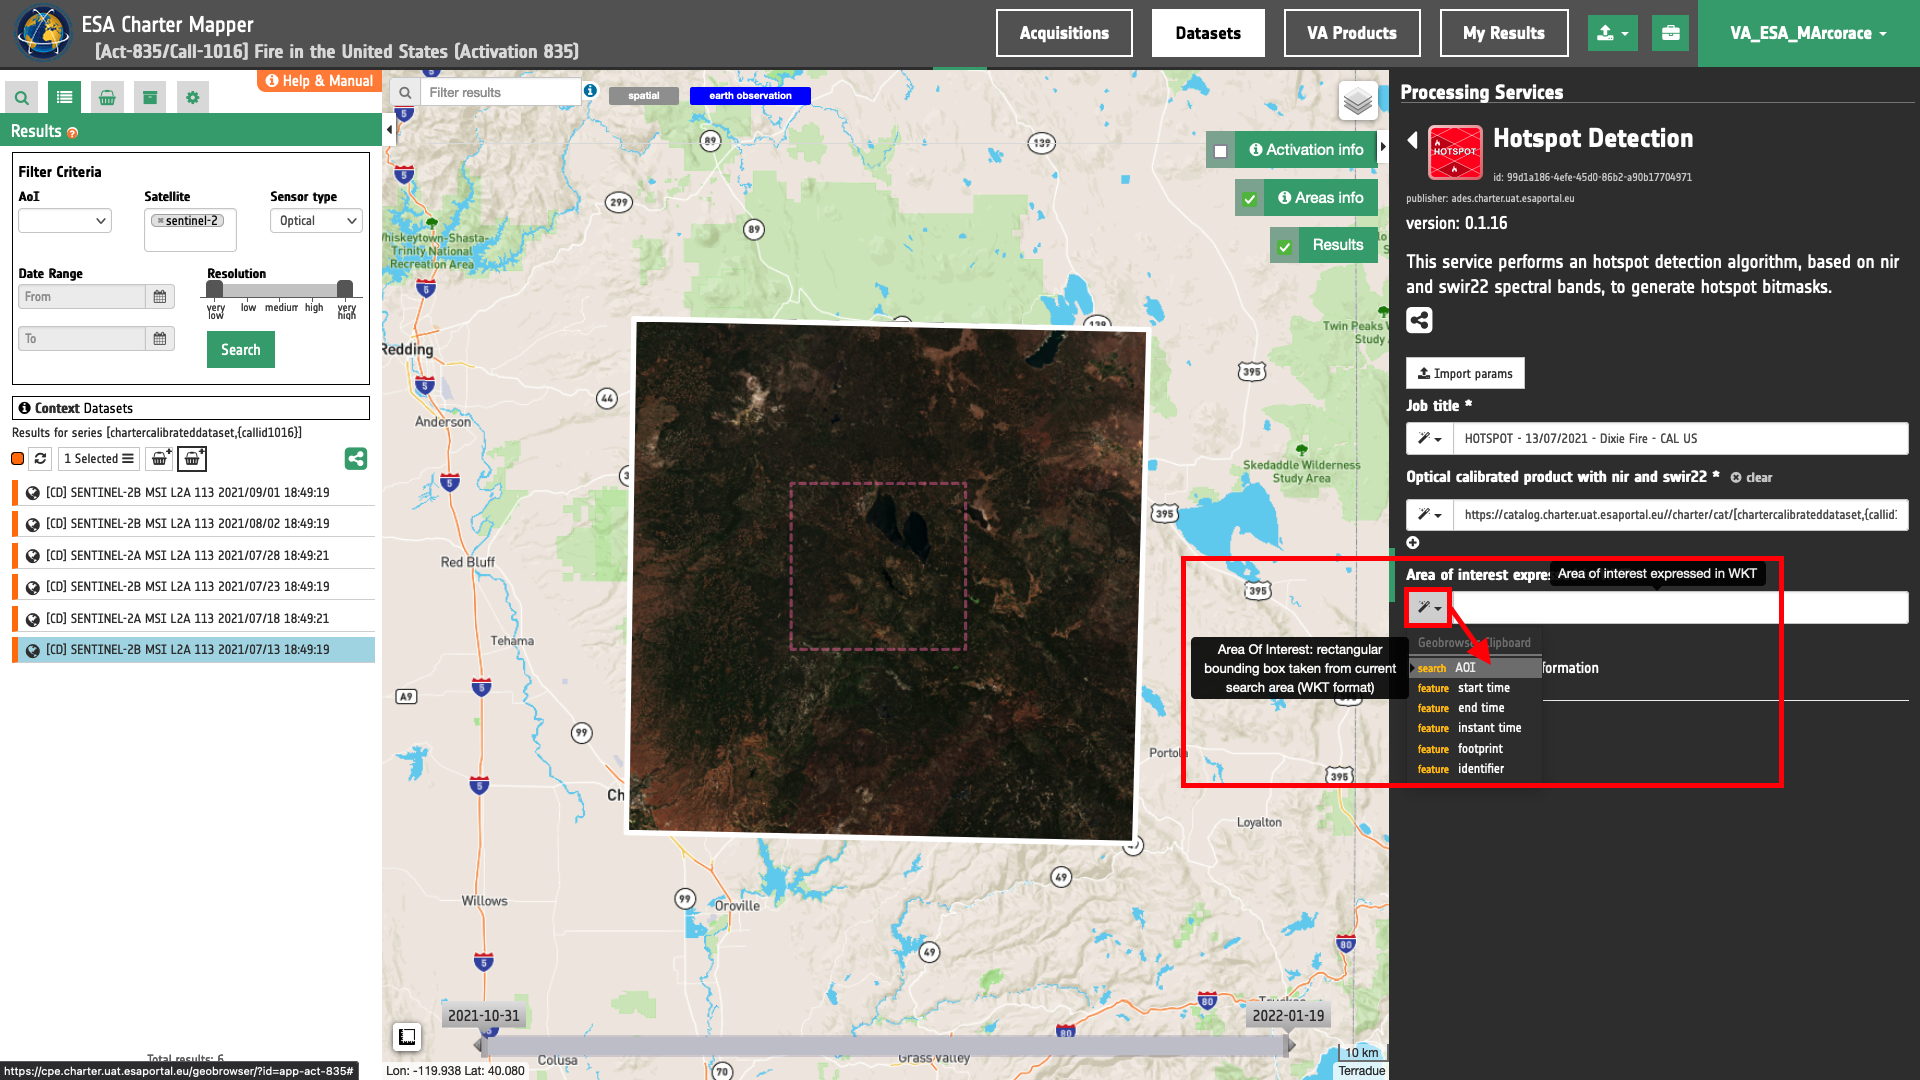Toggle the Areas info checkbox

(x=1250, y=199)
